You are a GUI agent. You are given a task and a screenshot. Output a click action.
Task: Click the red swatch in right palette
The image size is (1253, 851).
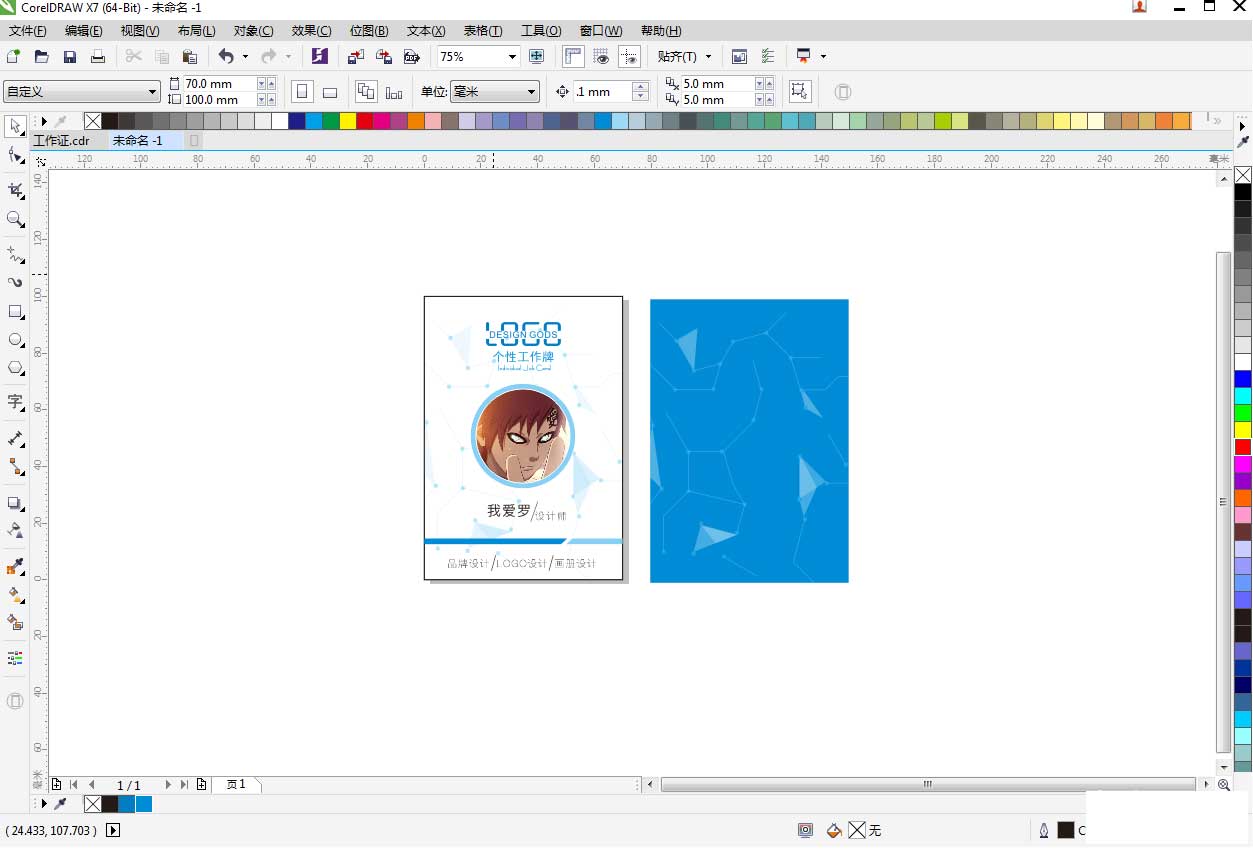point(1242,447)
